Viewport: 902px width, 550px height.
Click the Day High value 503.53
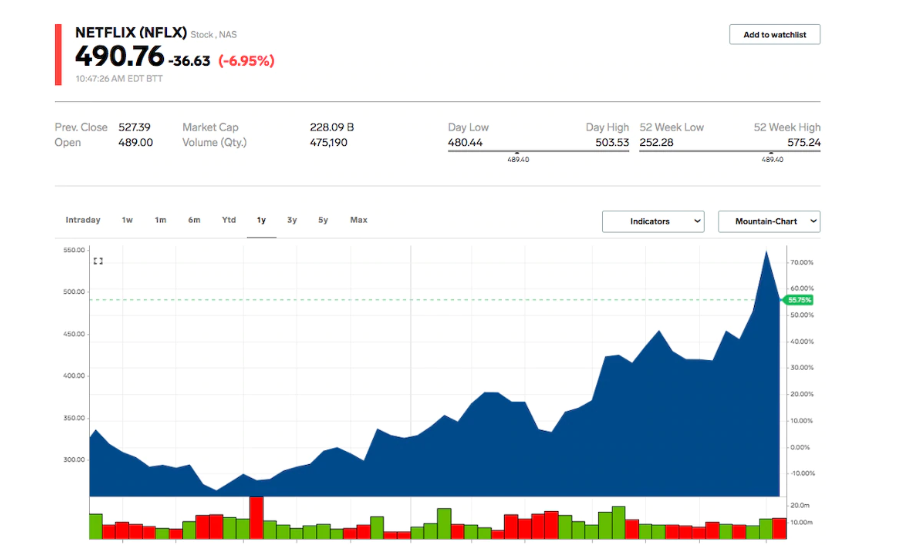coord(612,143)
